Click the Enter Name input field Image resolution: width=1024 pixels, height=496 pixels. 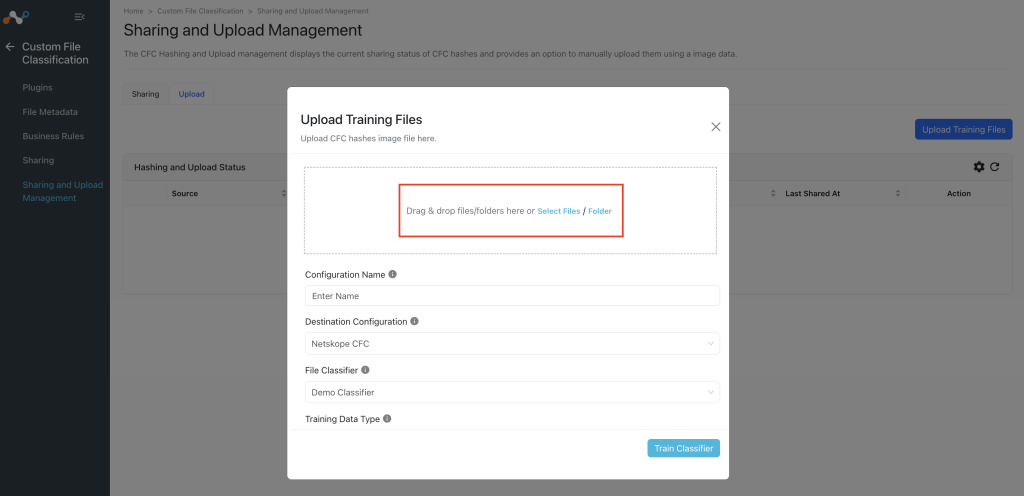tap(512, 296)
